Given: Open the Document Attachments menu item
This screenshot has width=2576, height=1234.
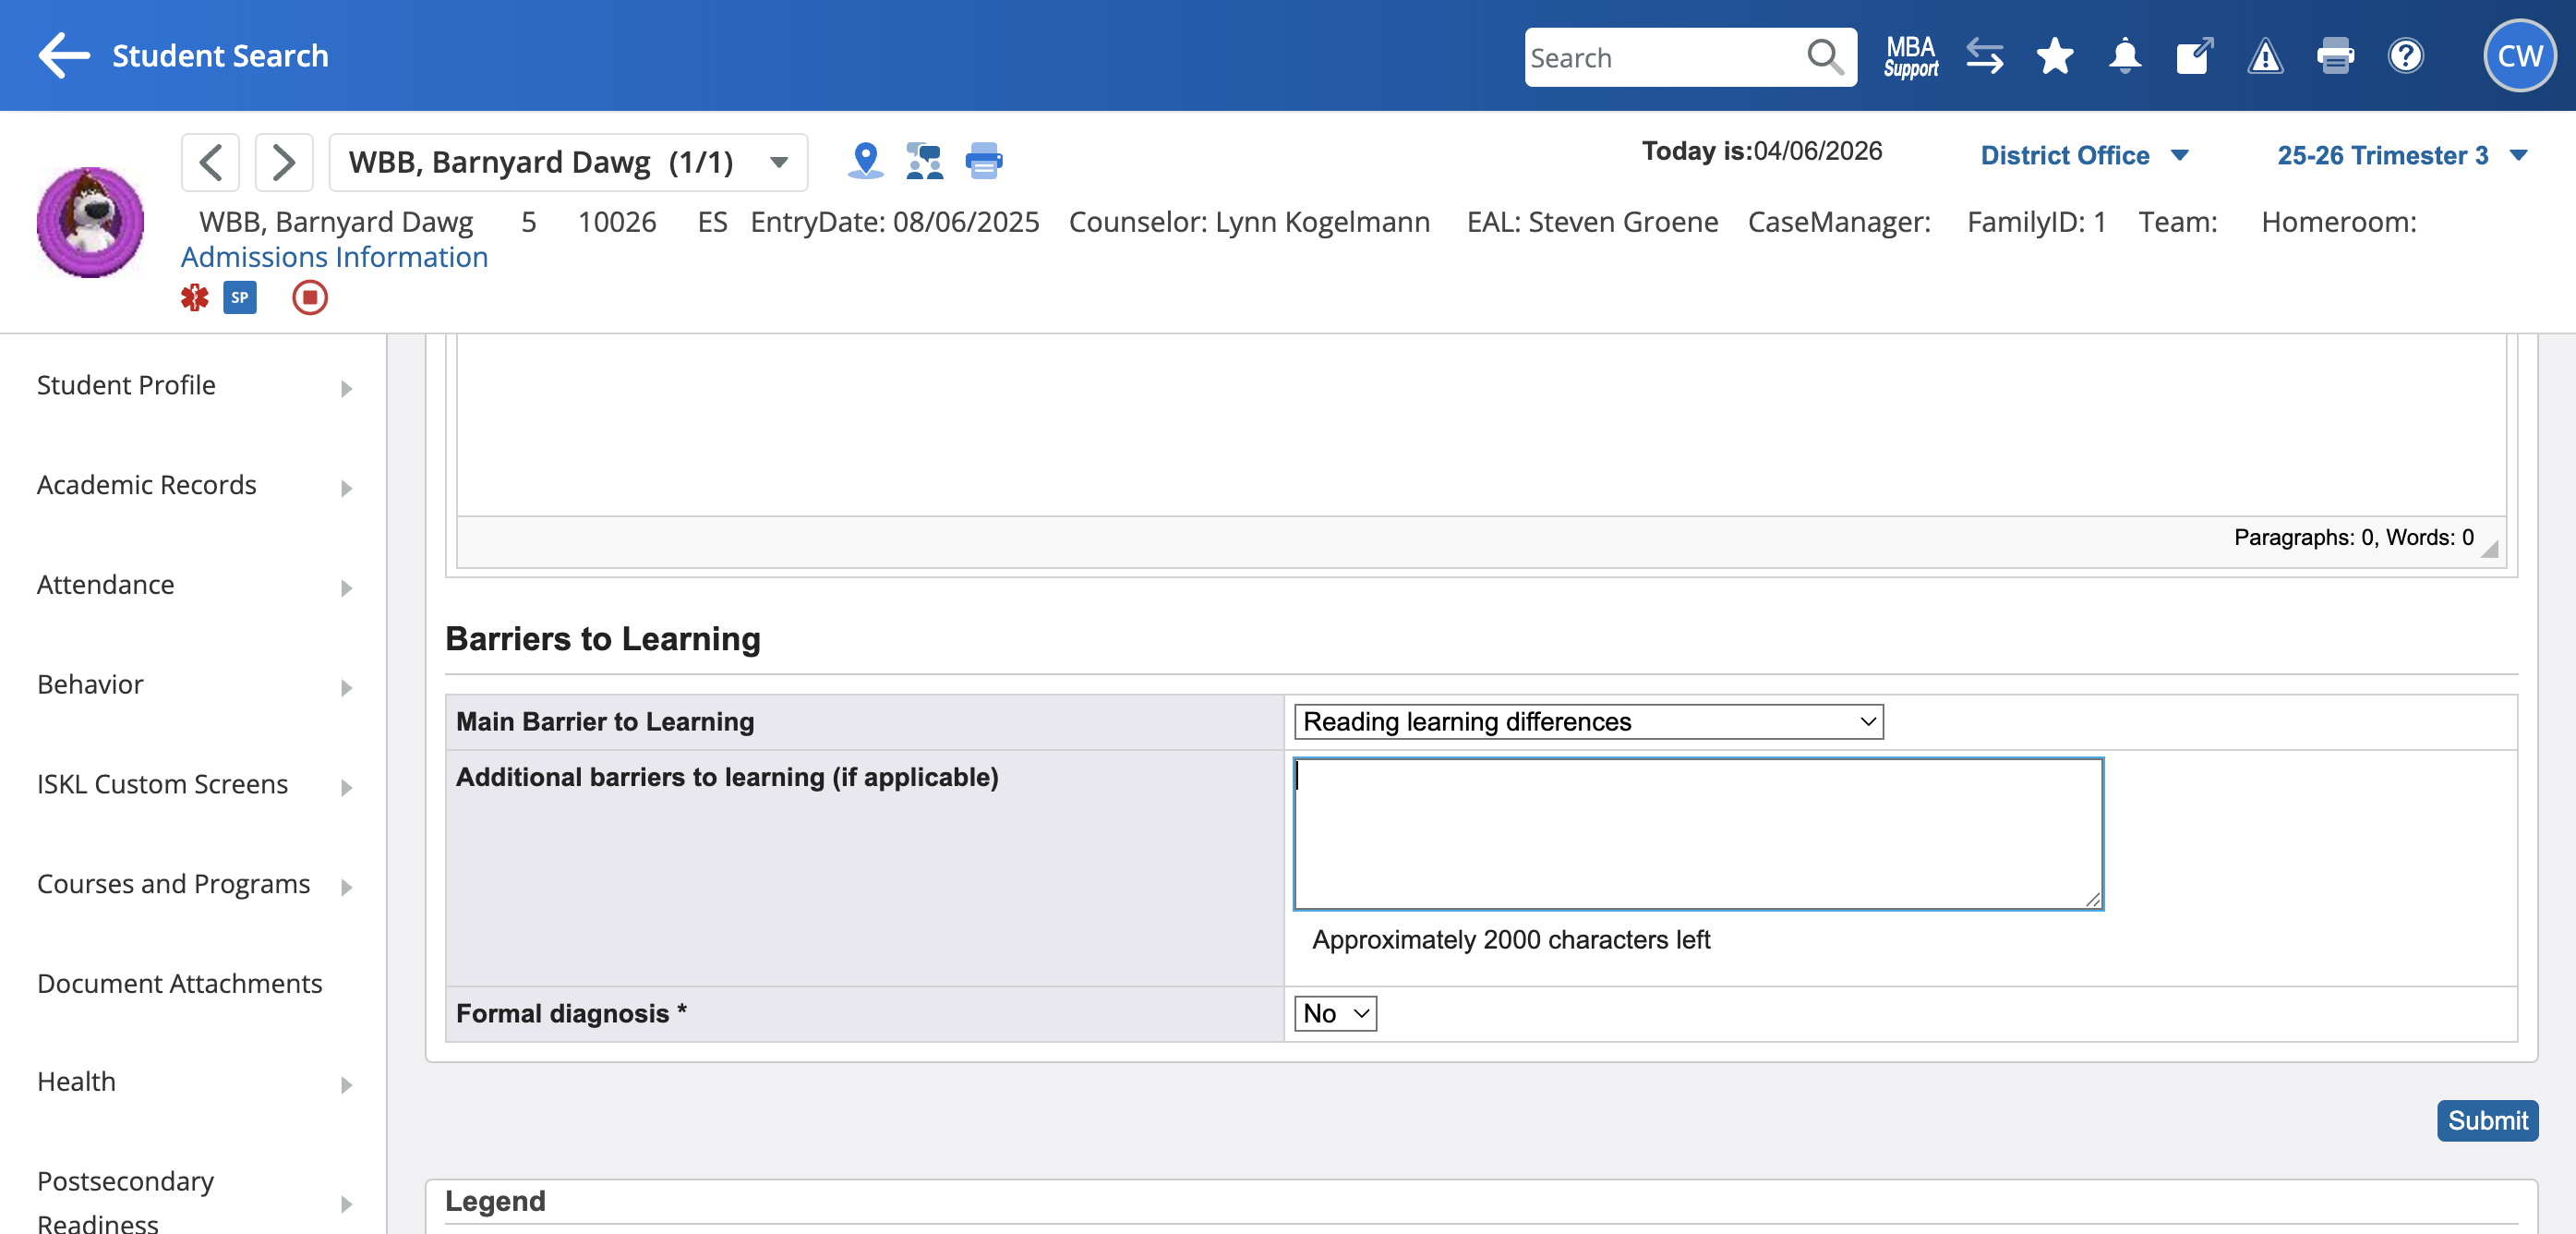Looking at the screenshot, I should (180, 983).
